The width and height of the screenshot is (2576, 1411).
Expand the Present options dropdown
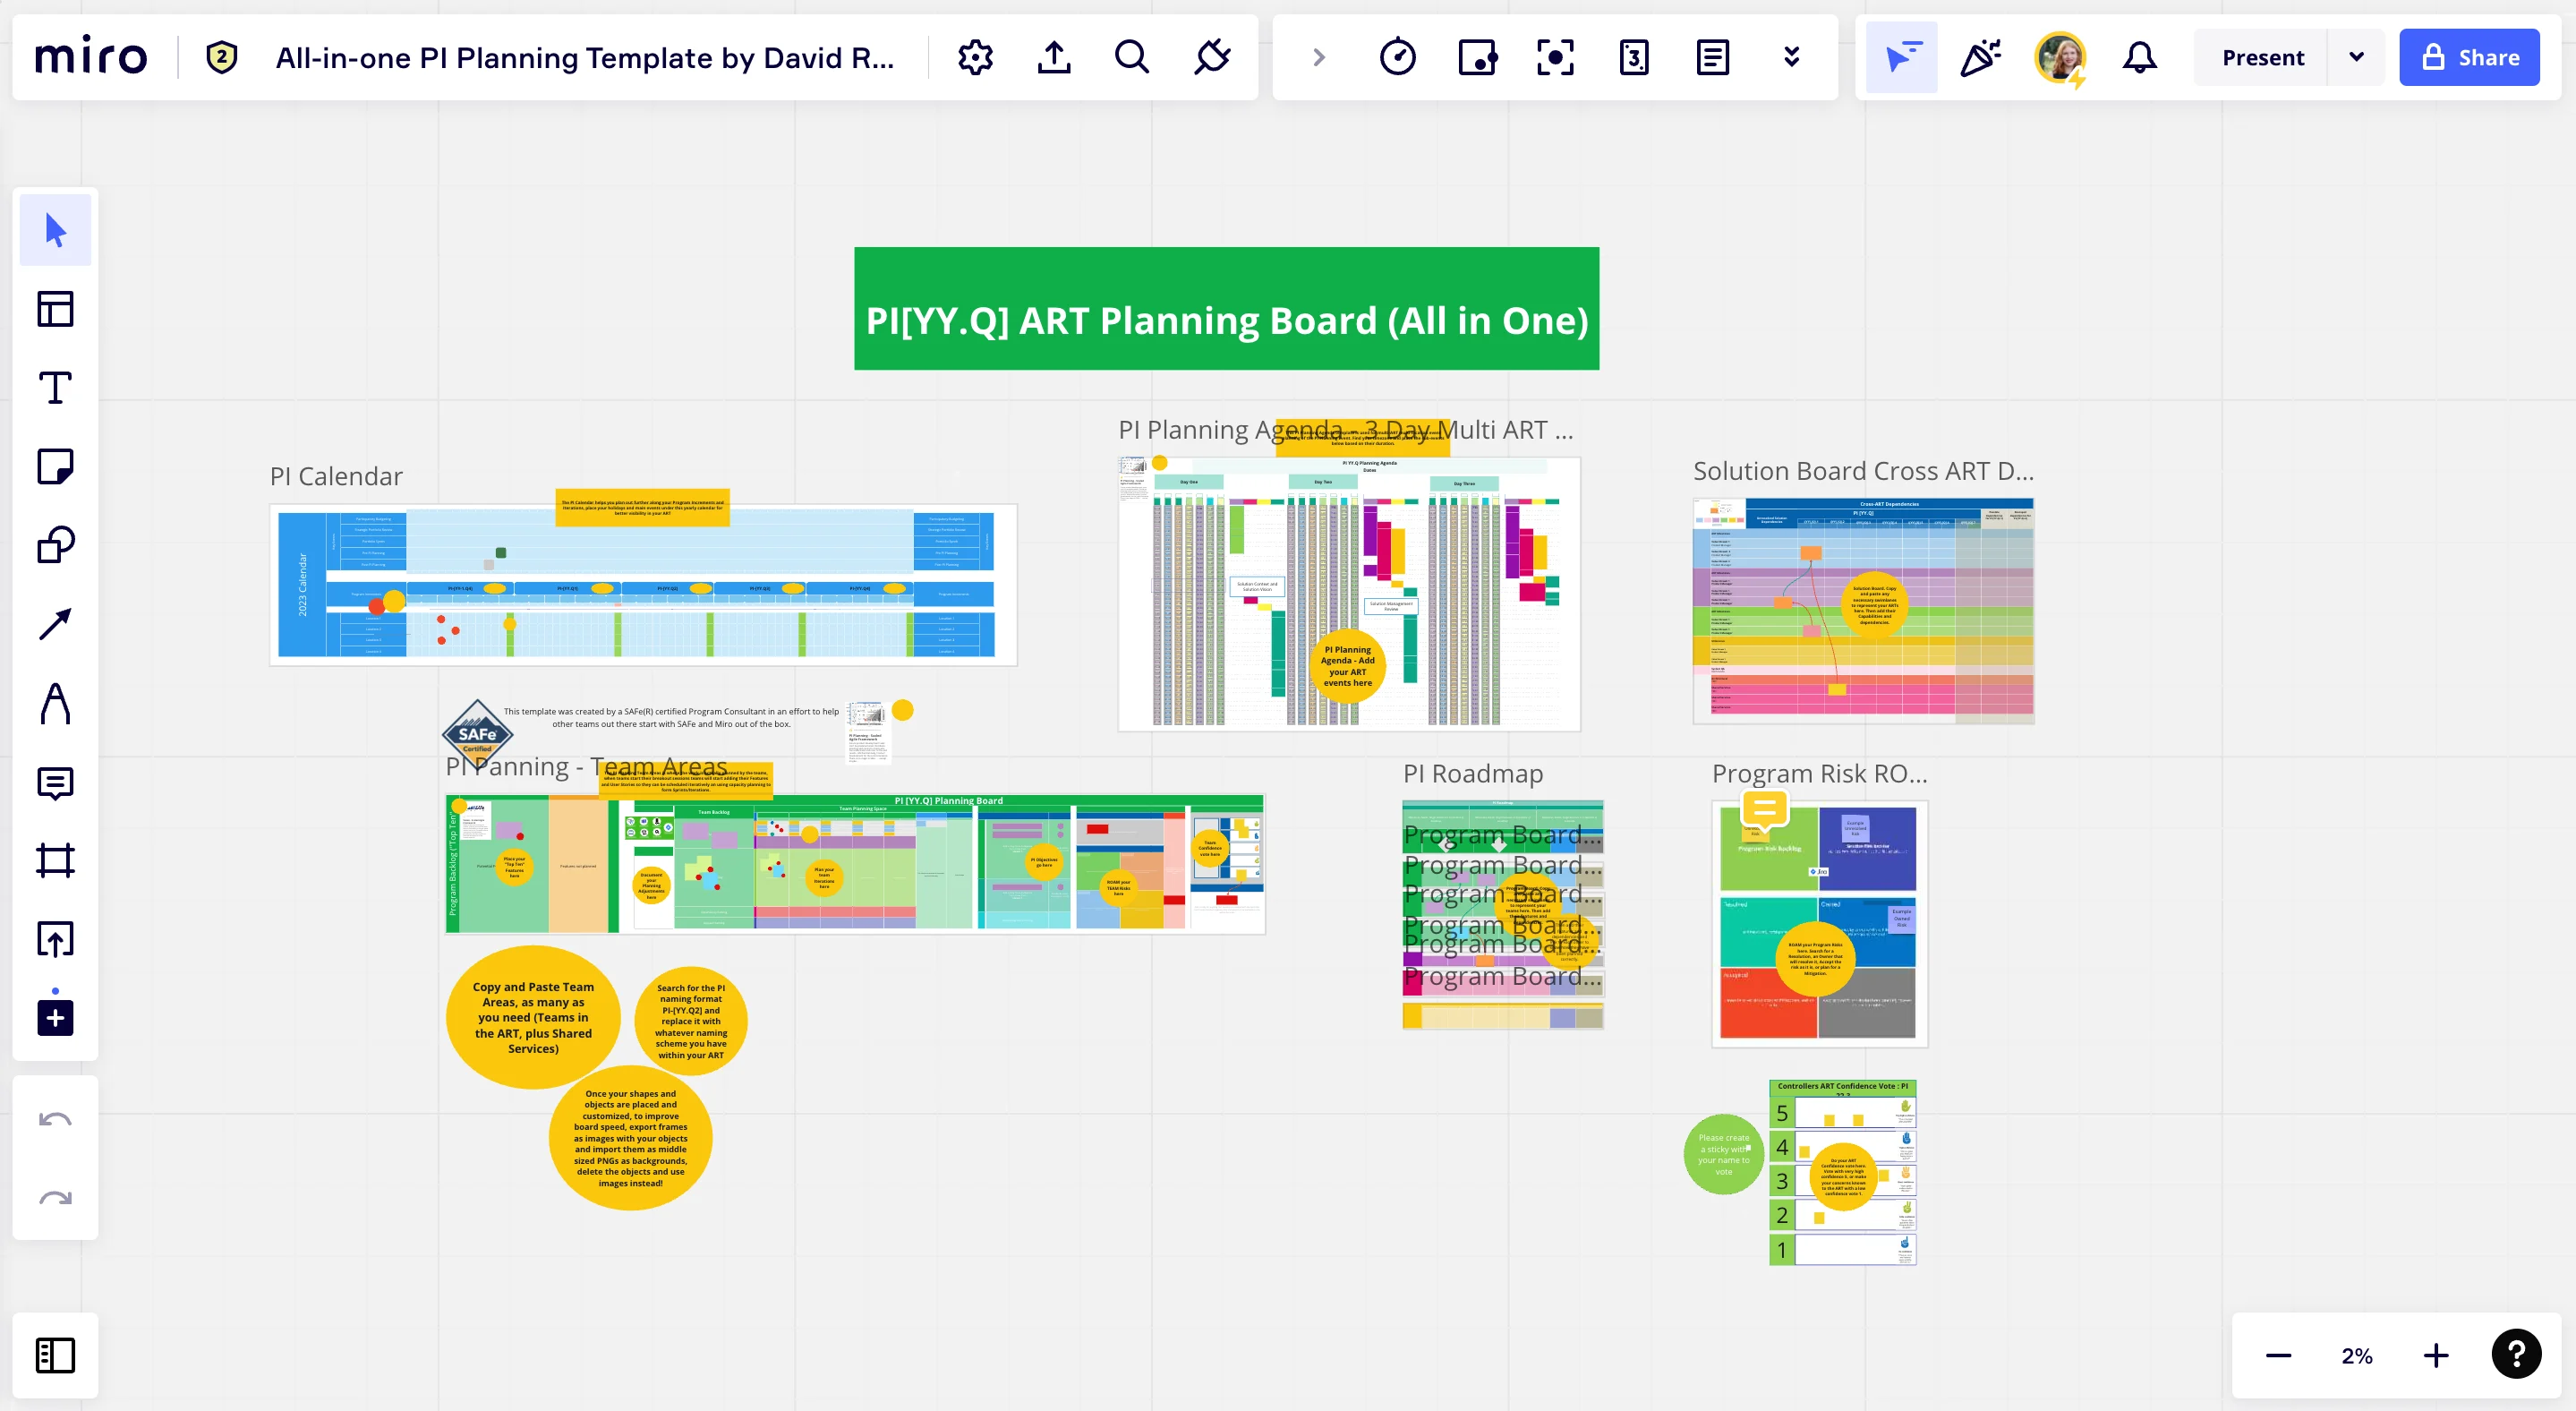click(x=2356, y=57)
